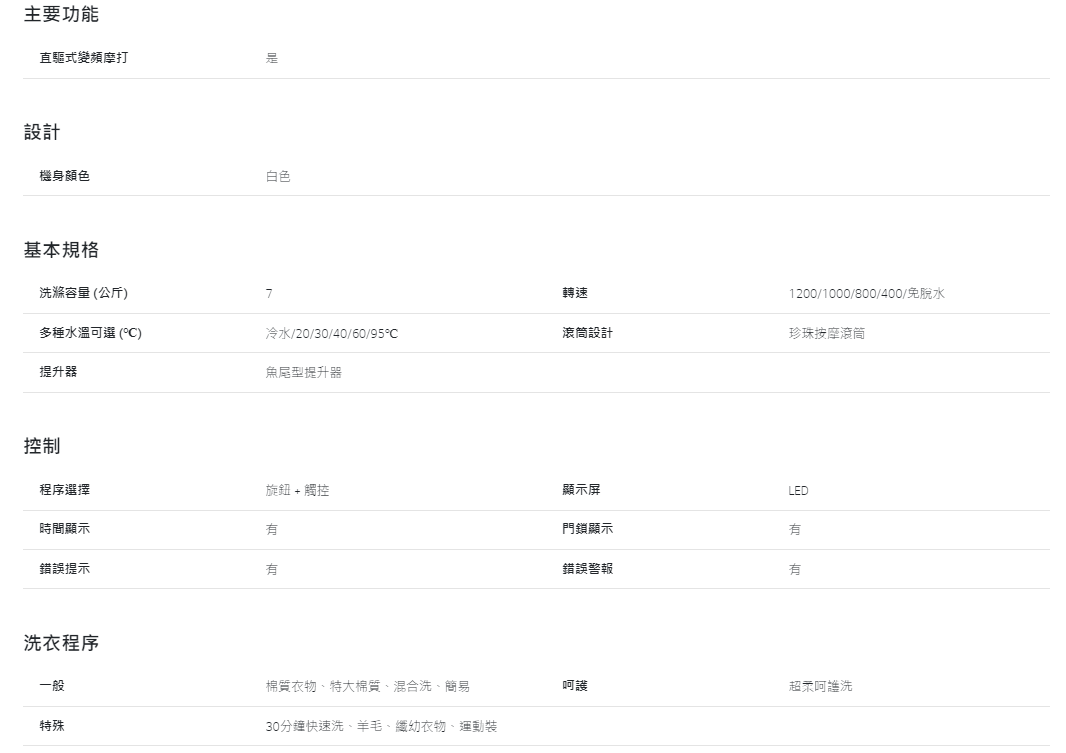Image resolution: width=1066 pixels, height=753 pixels.
Task: Click the 主要功能 section heading
Action: 61,15
